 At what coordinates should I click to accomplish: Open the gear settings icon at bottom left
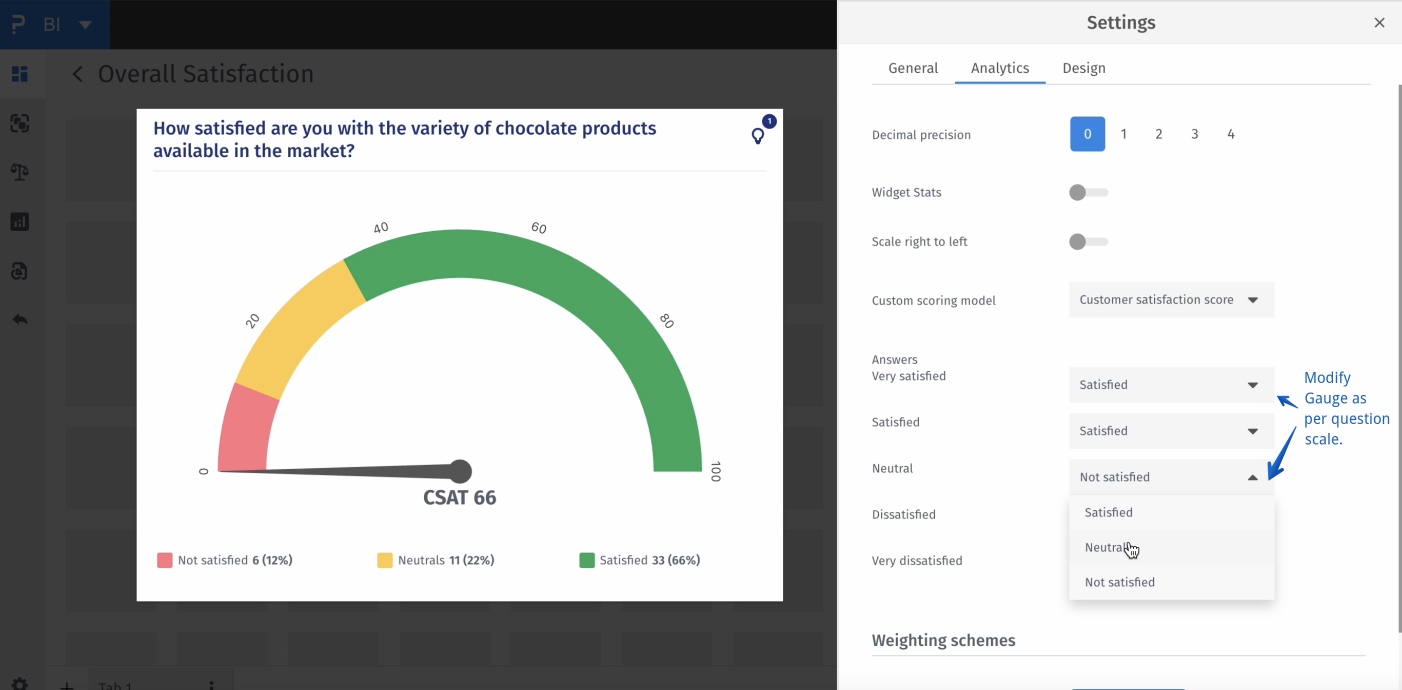pyautogui.click(x=20, y=683)
